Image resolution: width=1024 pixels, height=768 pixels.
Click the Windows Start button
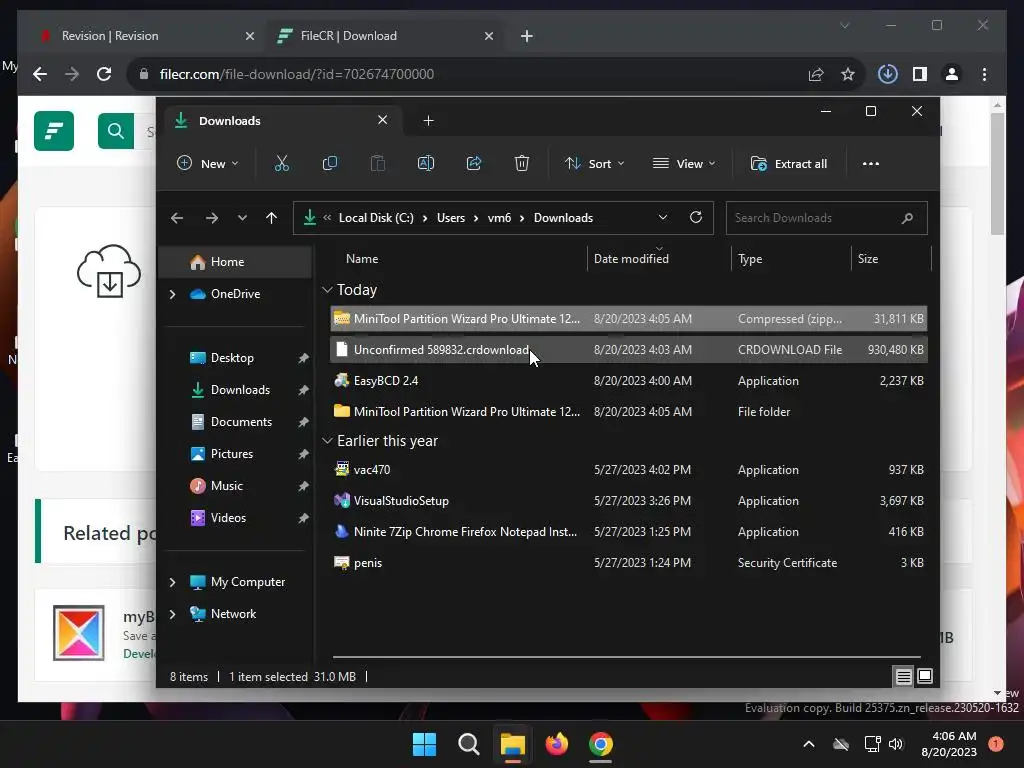click(424, 744)
